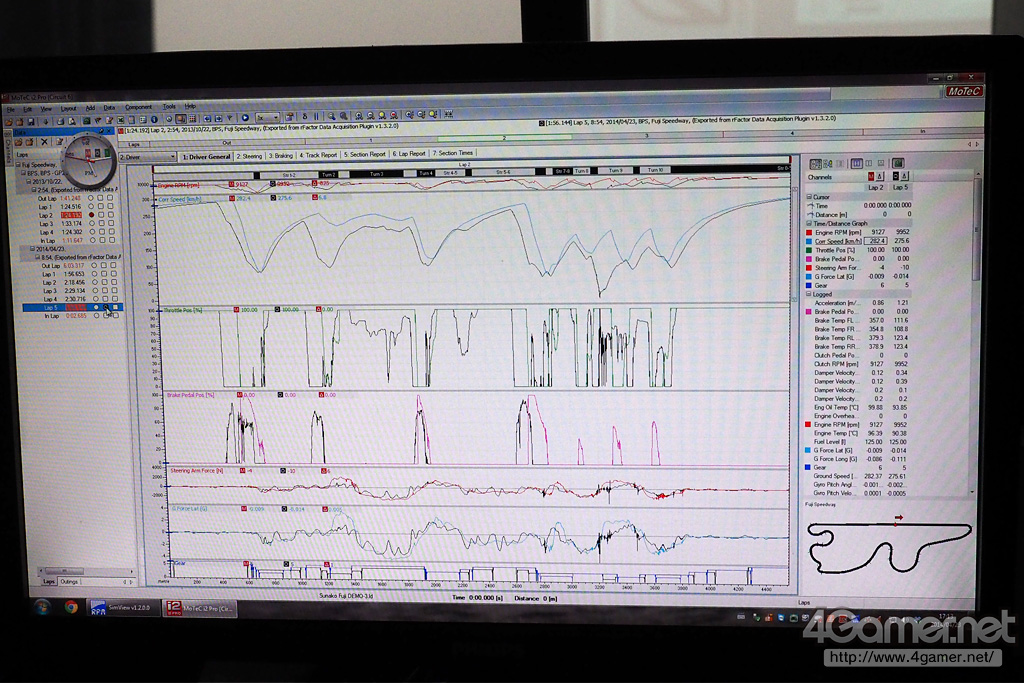
Task: Click red swatch beside Engine RPM channel
Action: click(x=809, y=232)
